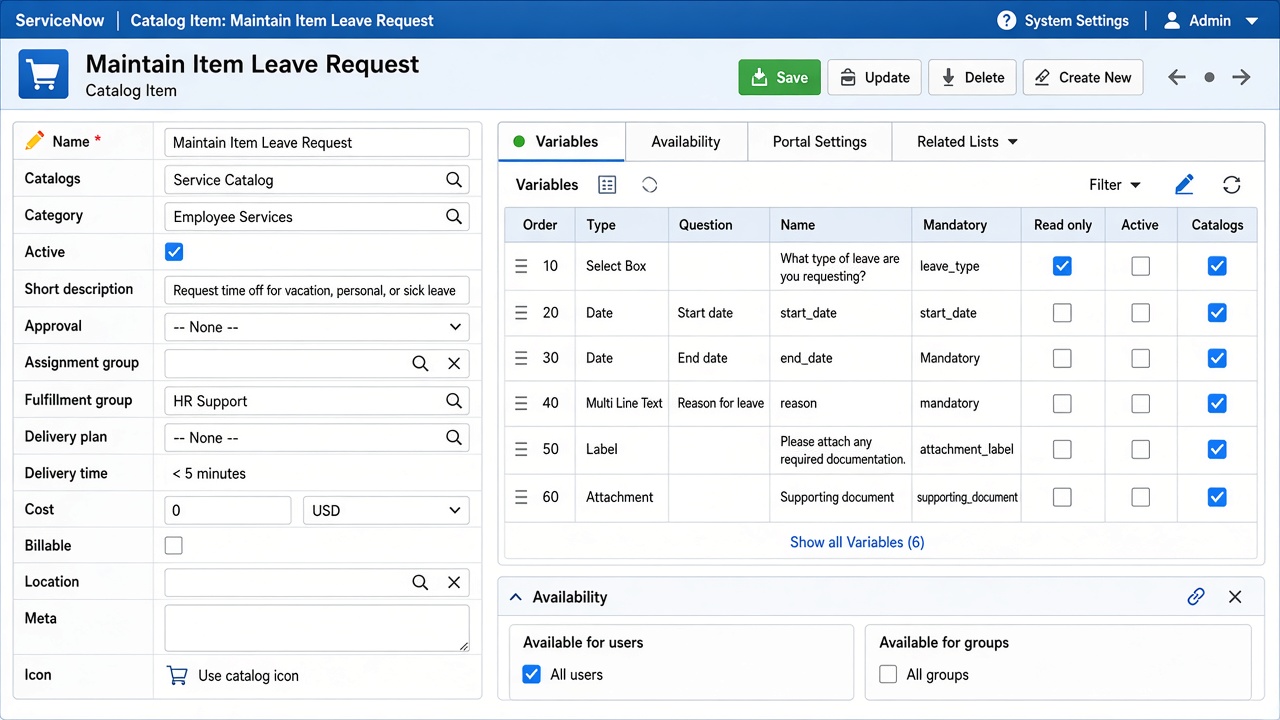Viewport: 1280px width, 720px height.
Task: Enable the Billable checkbox
Action: [174, 545]
